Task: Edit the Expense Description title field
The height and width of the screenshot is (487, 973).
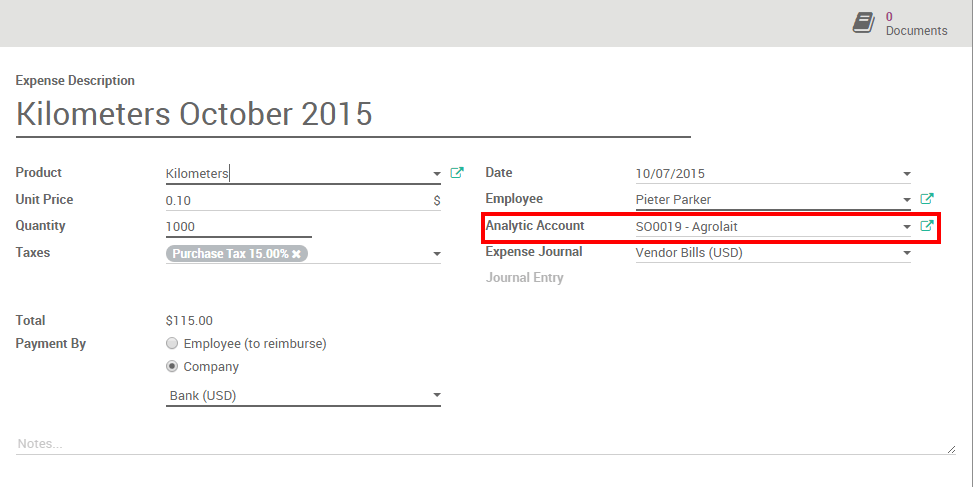Action: point(353,114)
